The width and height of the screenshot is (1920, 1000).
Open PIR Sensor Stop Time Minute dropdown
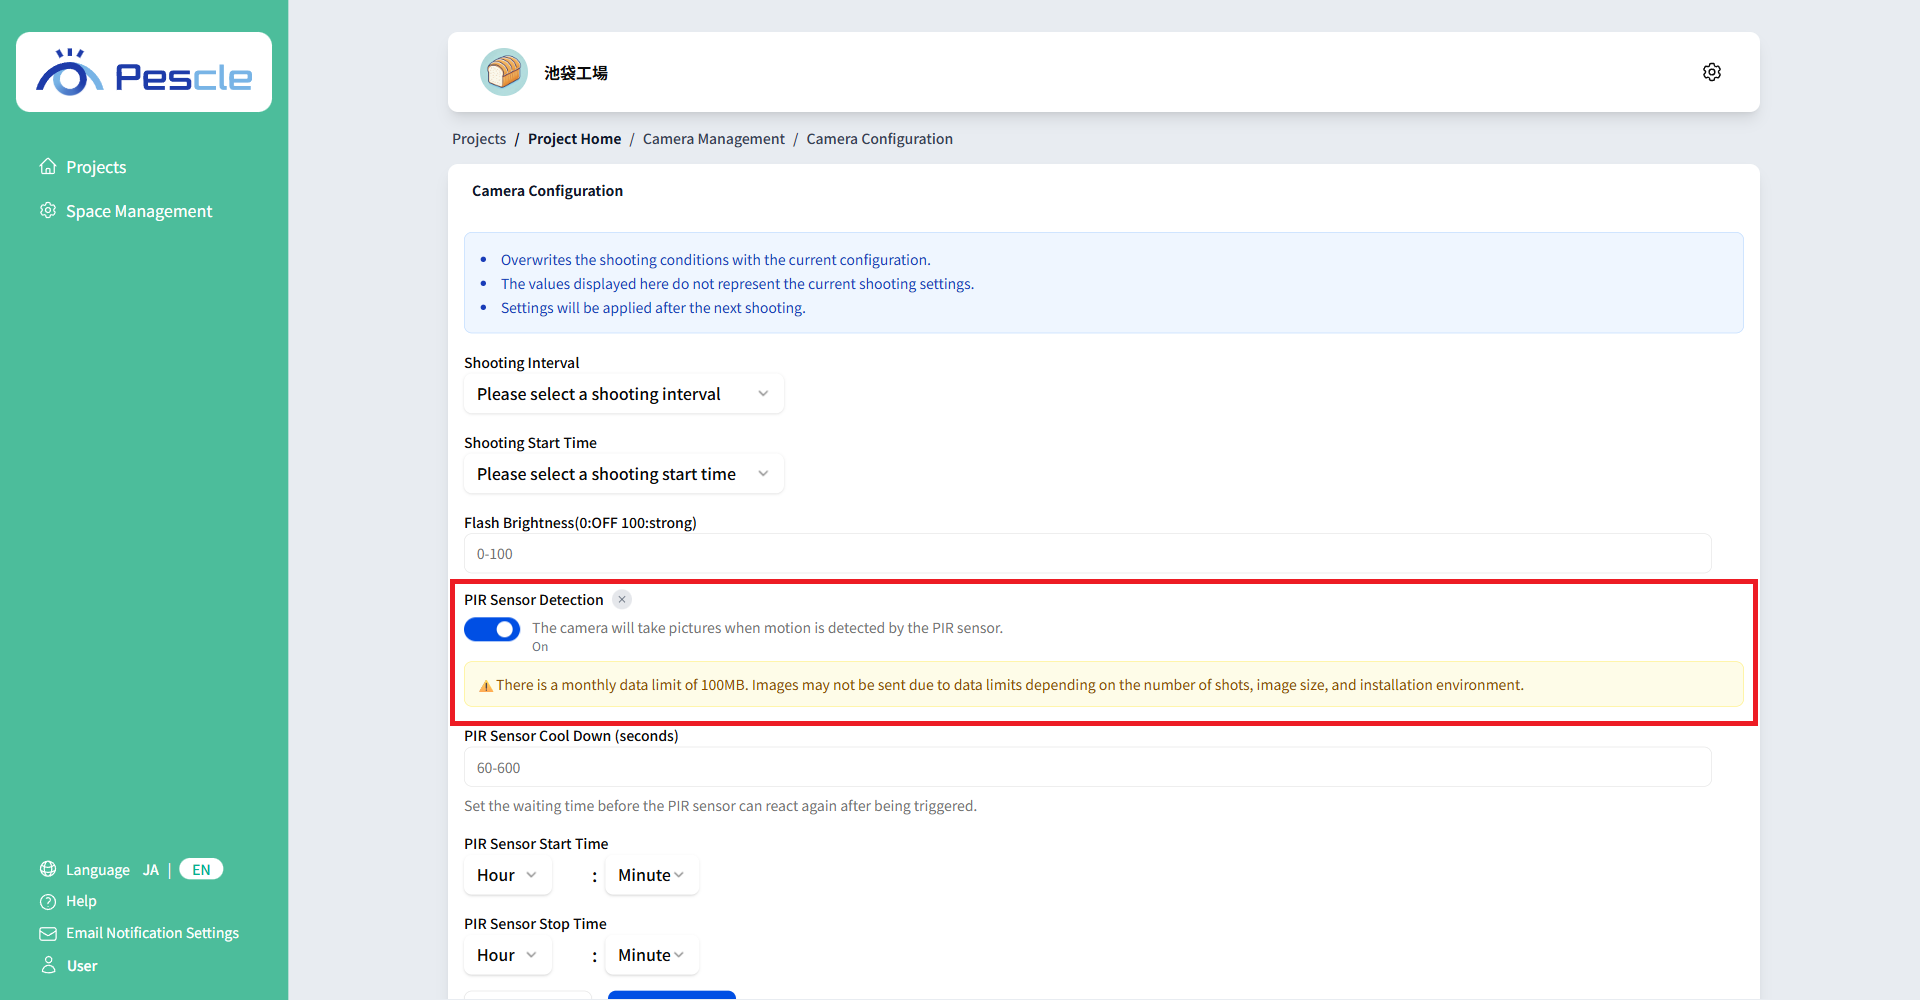click(651, 955)
